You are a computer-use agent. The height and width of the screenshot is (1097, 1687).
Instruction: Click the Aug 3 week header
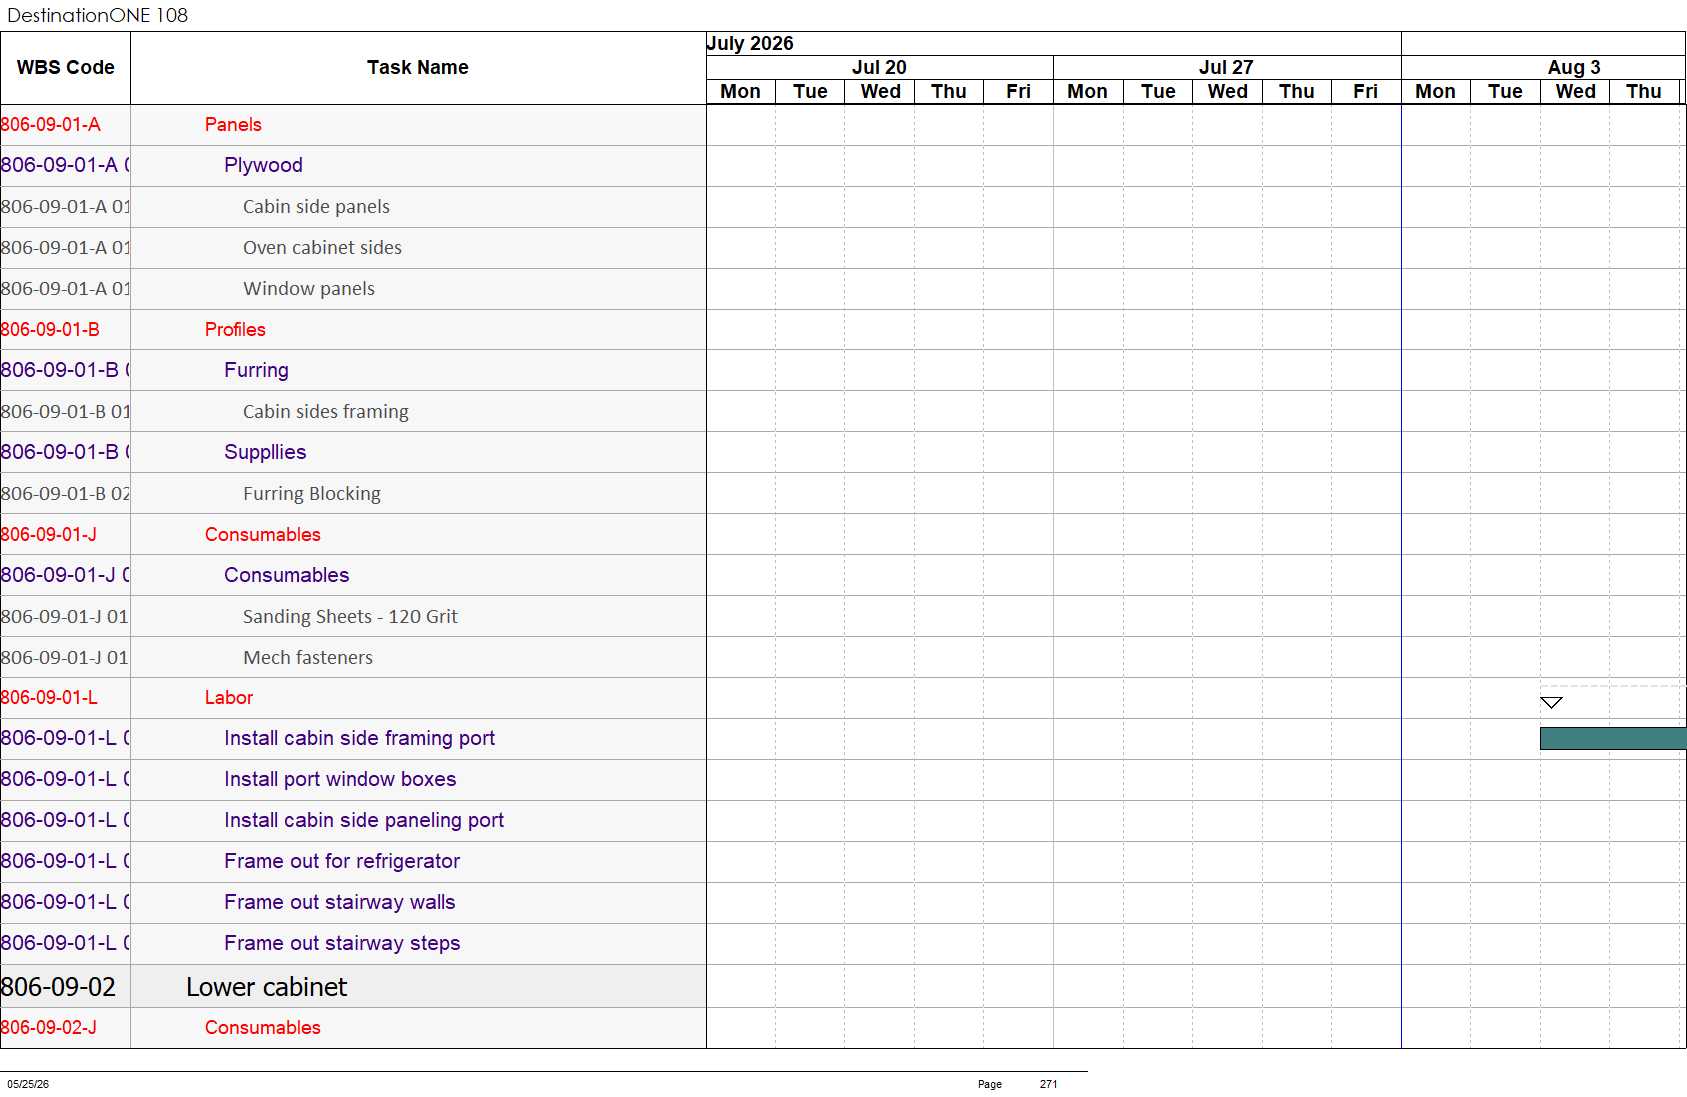point(1573,67)
